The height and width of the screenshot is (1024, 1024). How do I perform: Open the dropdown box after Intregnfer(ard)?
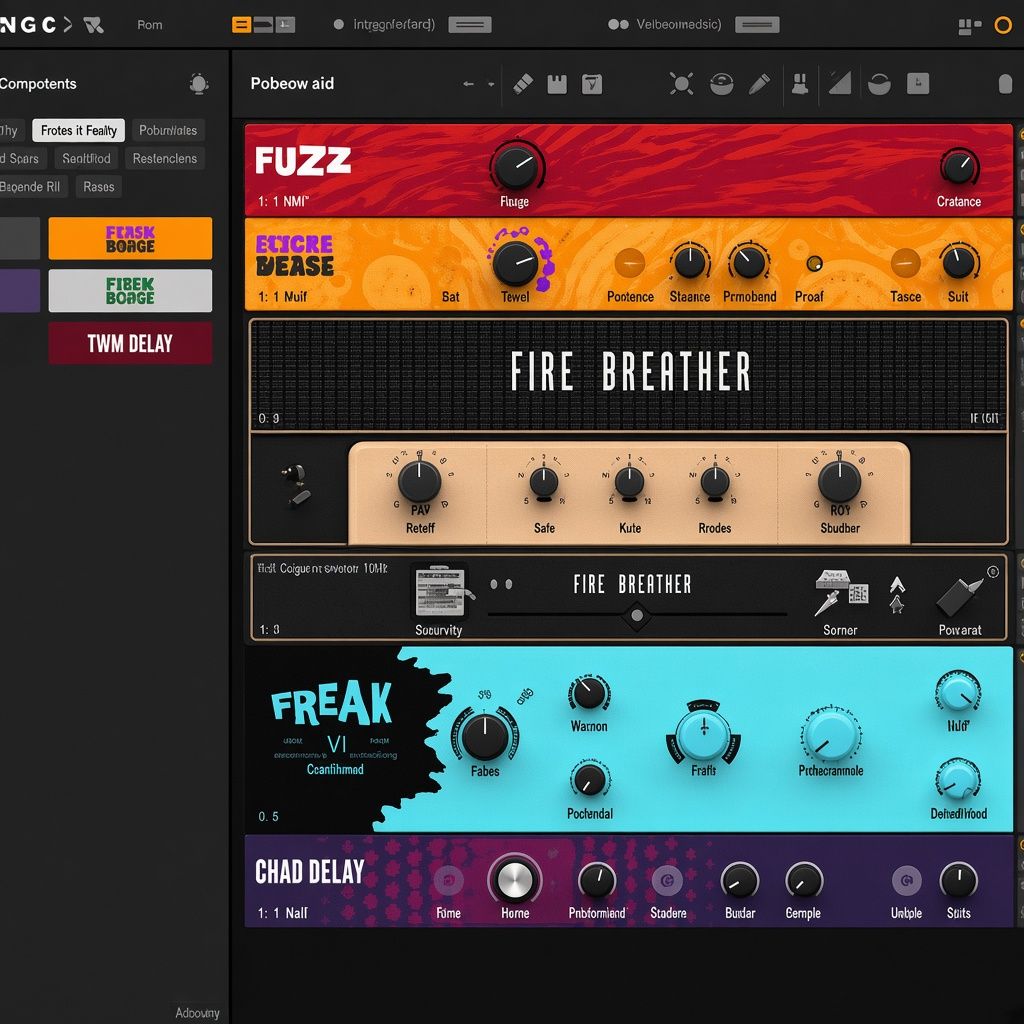pyautogui.click(x=470, y=25)
